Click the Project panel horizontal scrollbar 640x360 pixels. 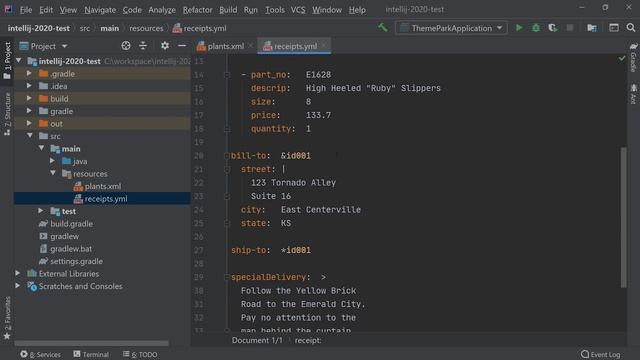(91, 343)
